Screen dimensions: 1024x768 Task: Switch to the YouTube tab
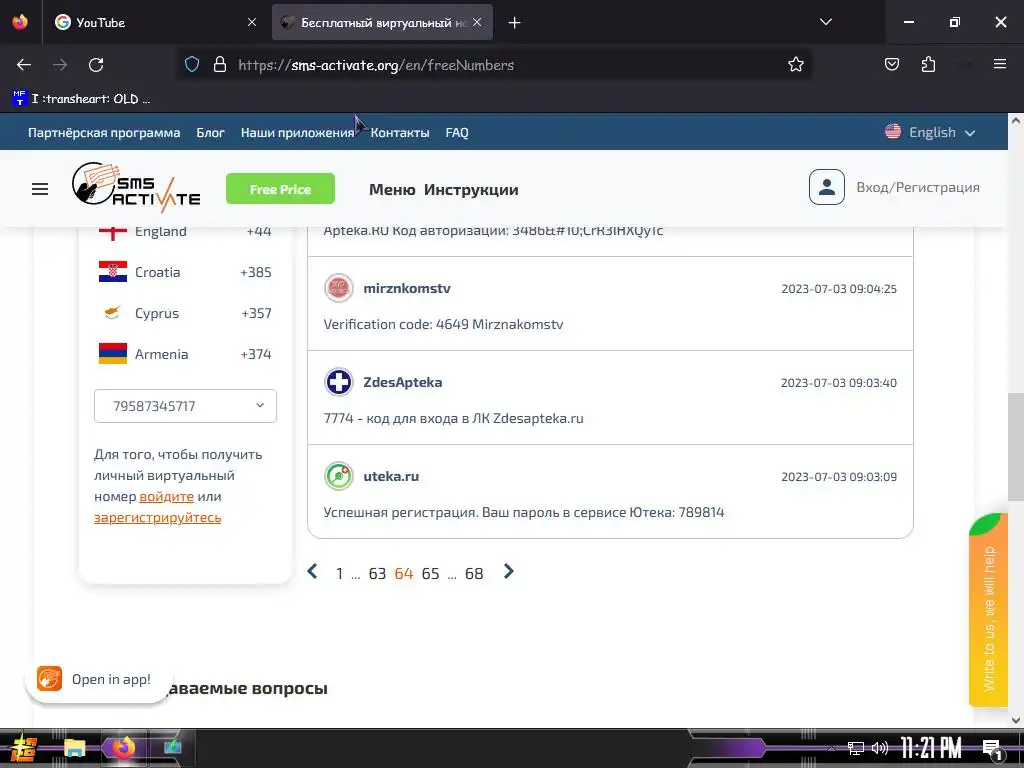click(157, 22)
